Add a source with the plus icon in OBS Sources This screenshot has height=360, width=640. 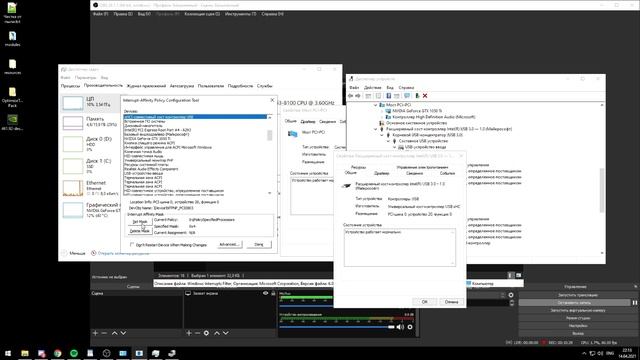[189, 333]
